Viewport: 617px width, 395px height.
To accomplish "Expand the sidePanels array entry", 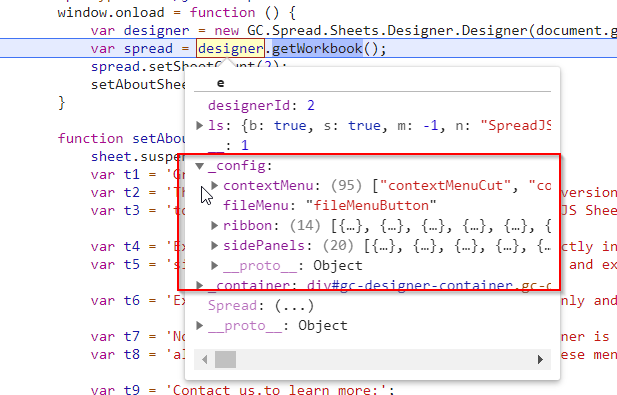I will click(214, 245).
